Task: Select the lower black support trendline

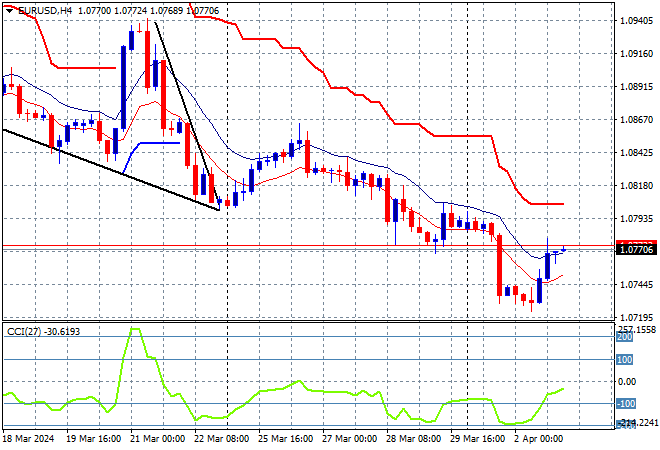Action: (110, 168)
